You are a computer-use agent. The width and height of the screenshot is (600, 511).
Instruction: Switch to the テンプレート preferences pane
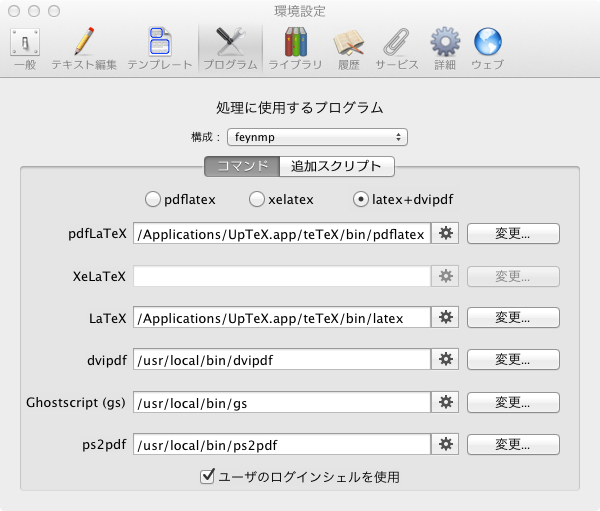(x=159, y=48)
